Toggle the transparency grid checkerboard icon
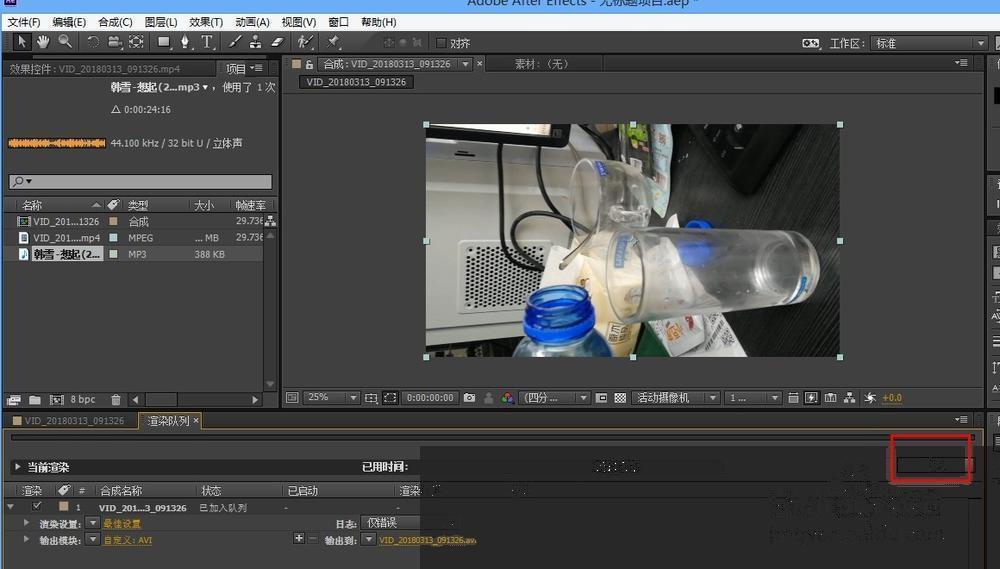1000x569 pixels. pos(620,397)
